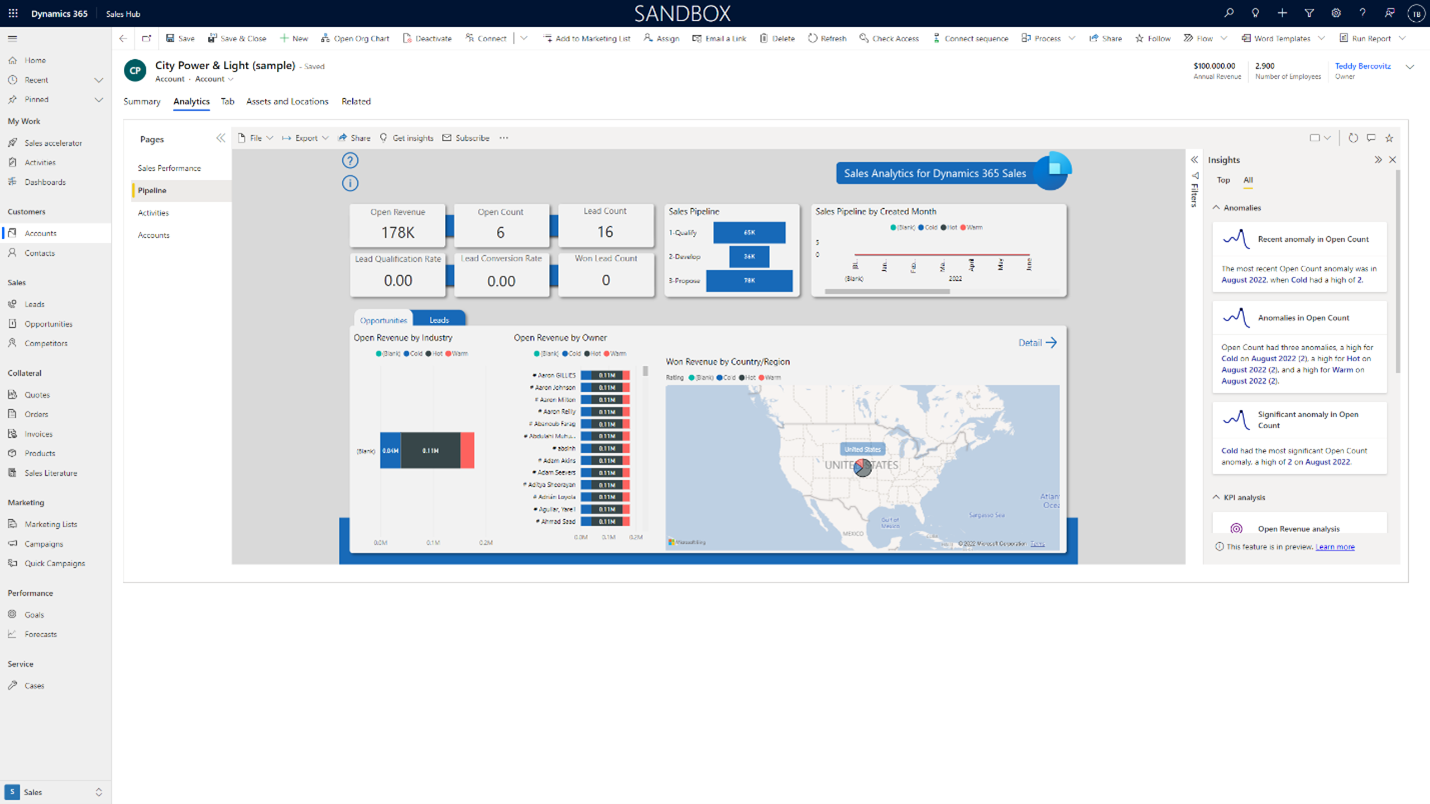Open the Dynamics 365 app launcher waffle
The height and width of the screenshot is (804, 1430).
point(13,14)
